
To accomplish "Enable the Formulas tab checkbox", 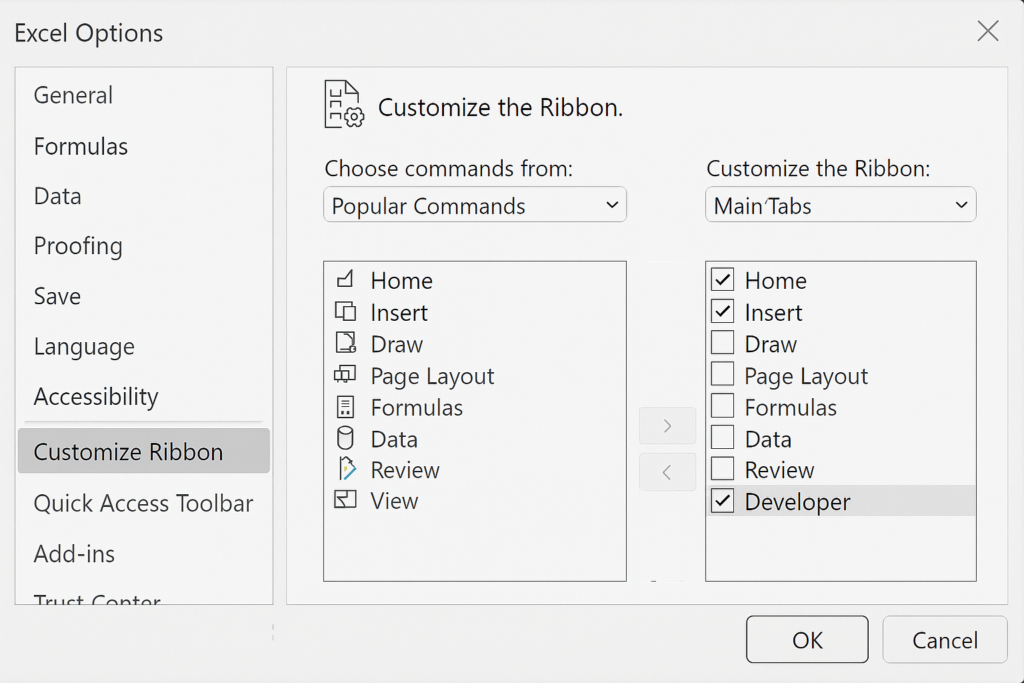I will [722, 406].
